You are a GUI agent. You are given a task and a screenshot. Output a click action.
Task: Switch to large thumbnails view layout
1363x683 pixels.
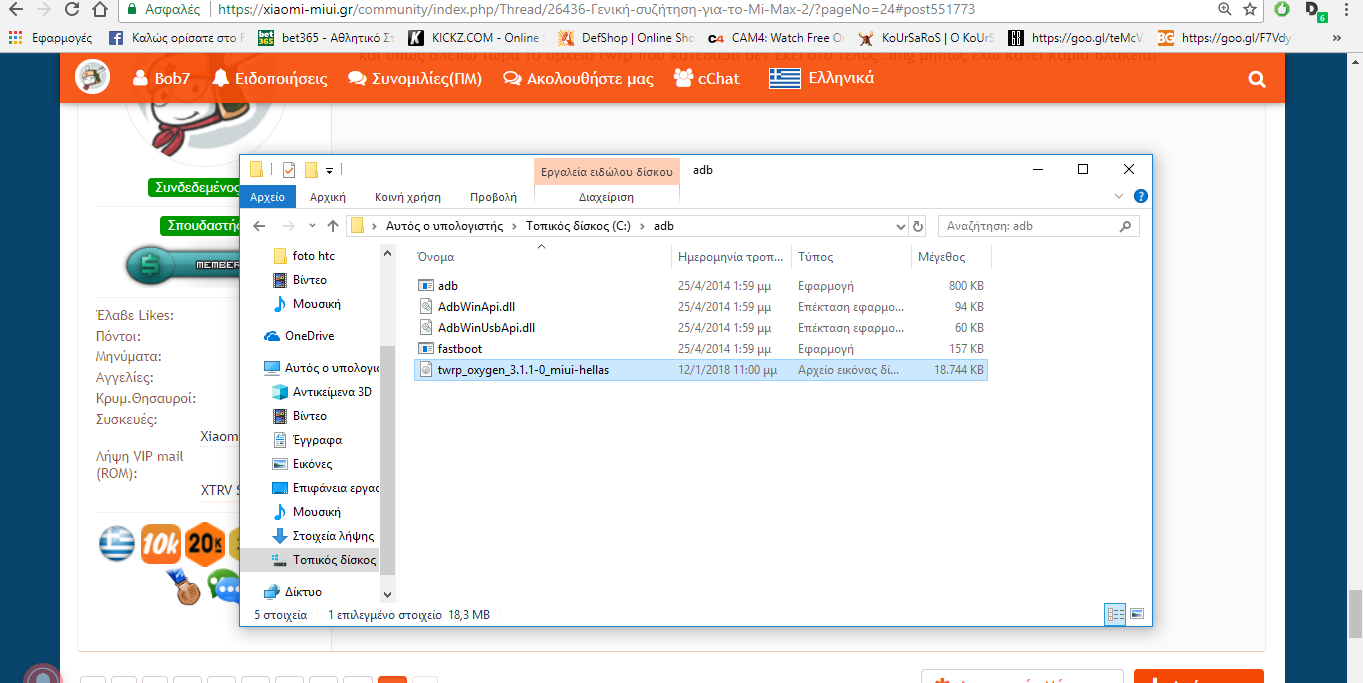[1137, 614]
